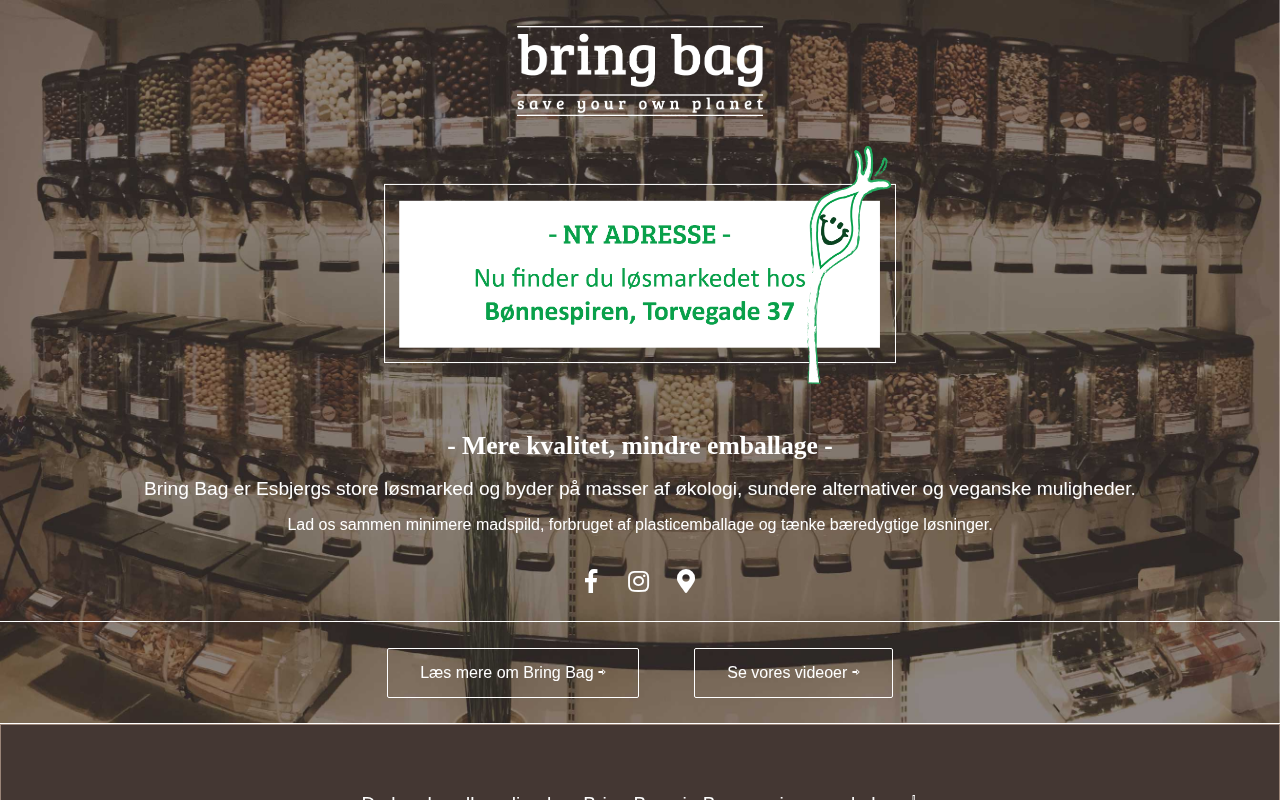Click the green bean sprout mascot
1280x800 pixels.
(845, 265)
